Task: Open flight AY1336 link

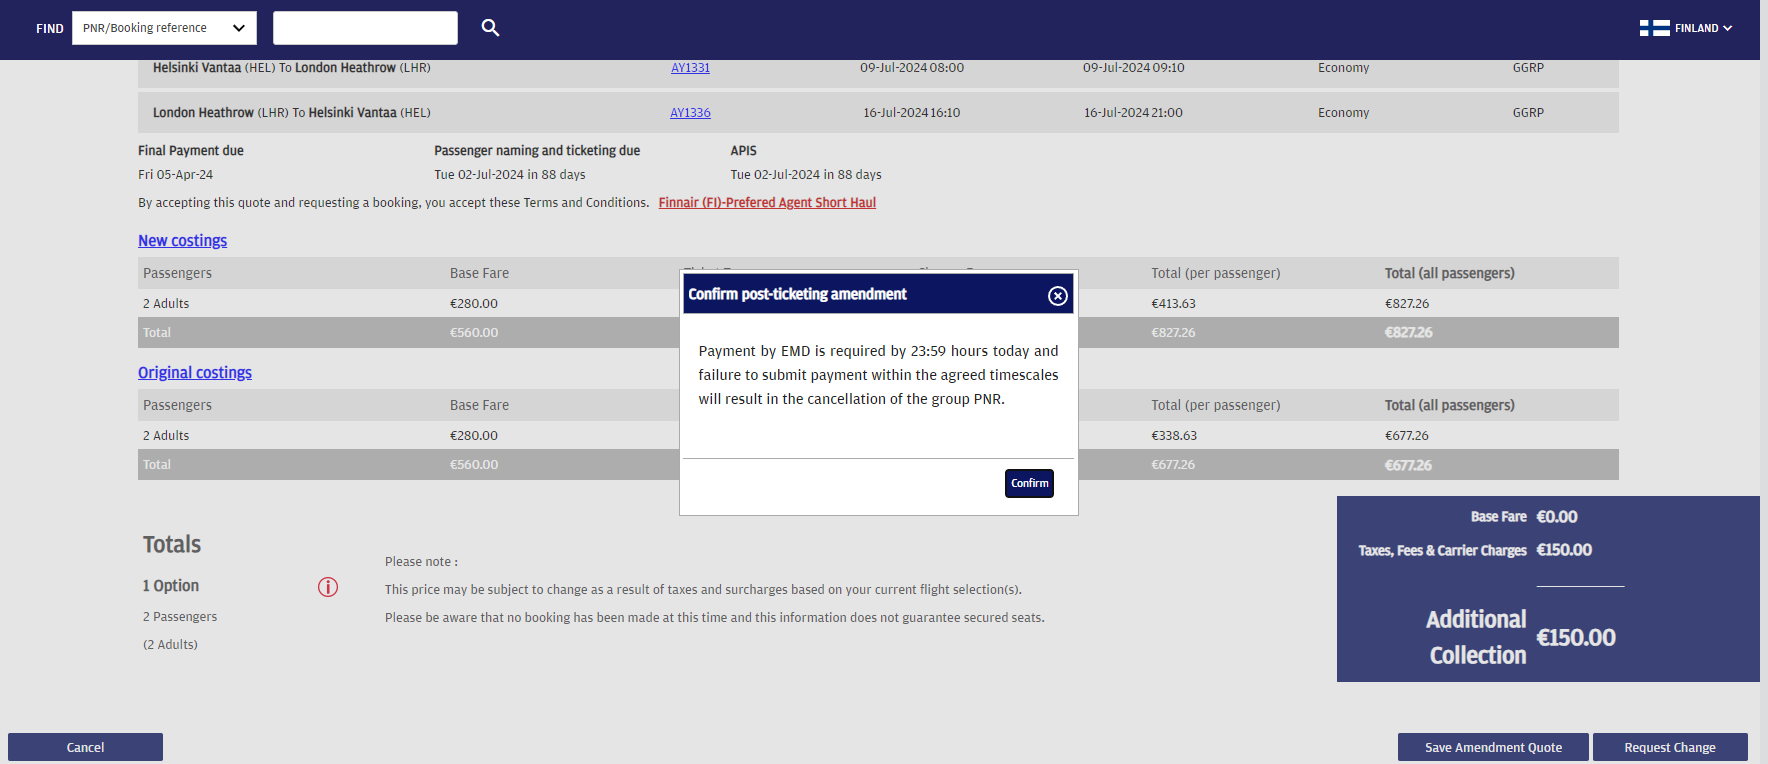Action: (690, 113)
